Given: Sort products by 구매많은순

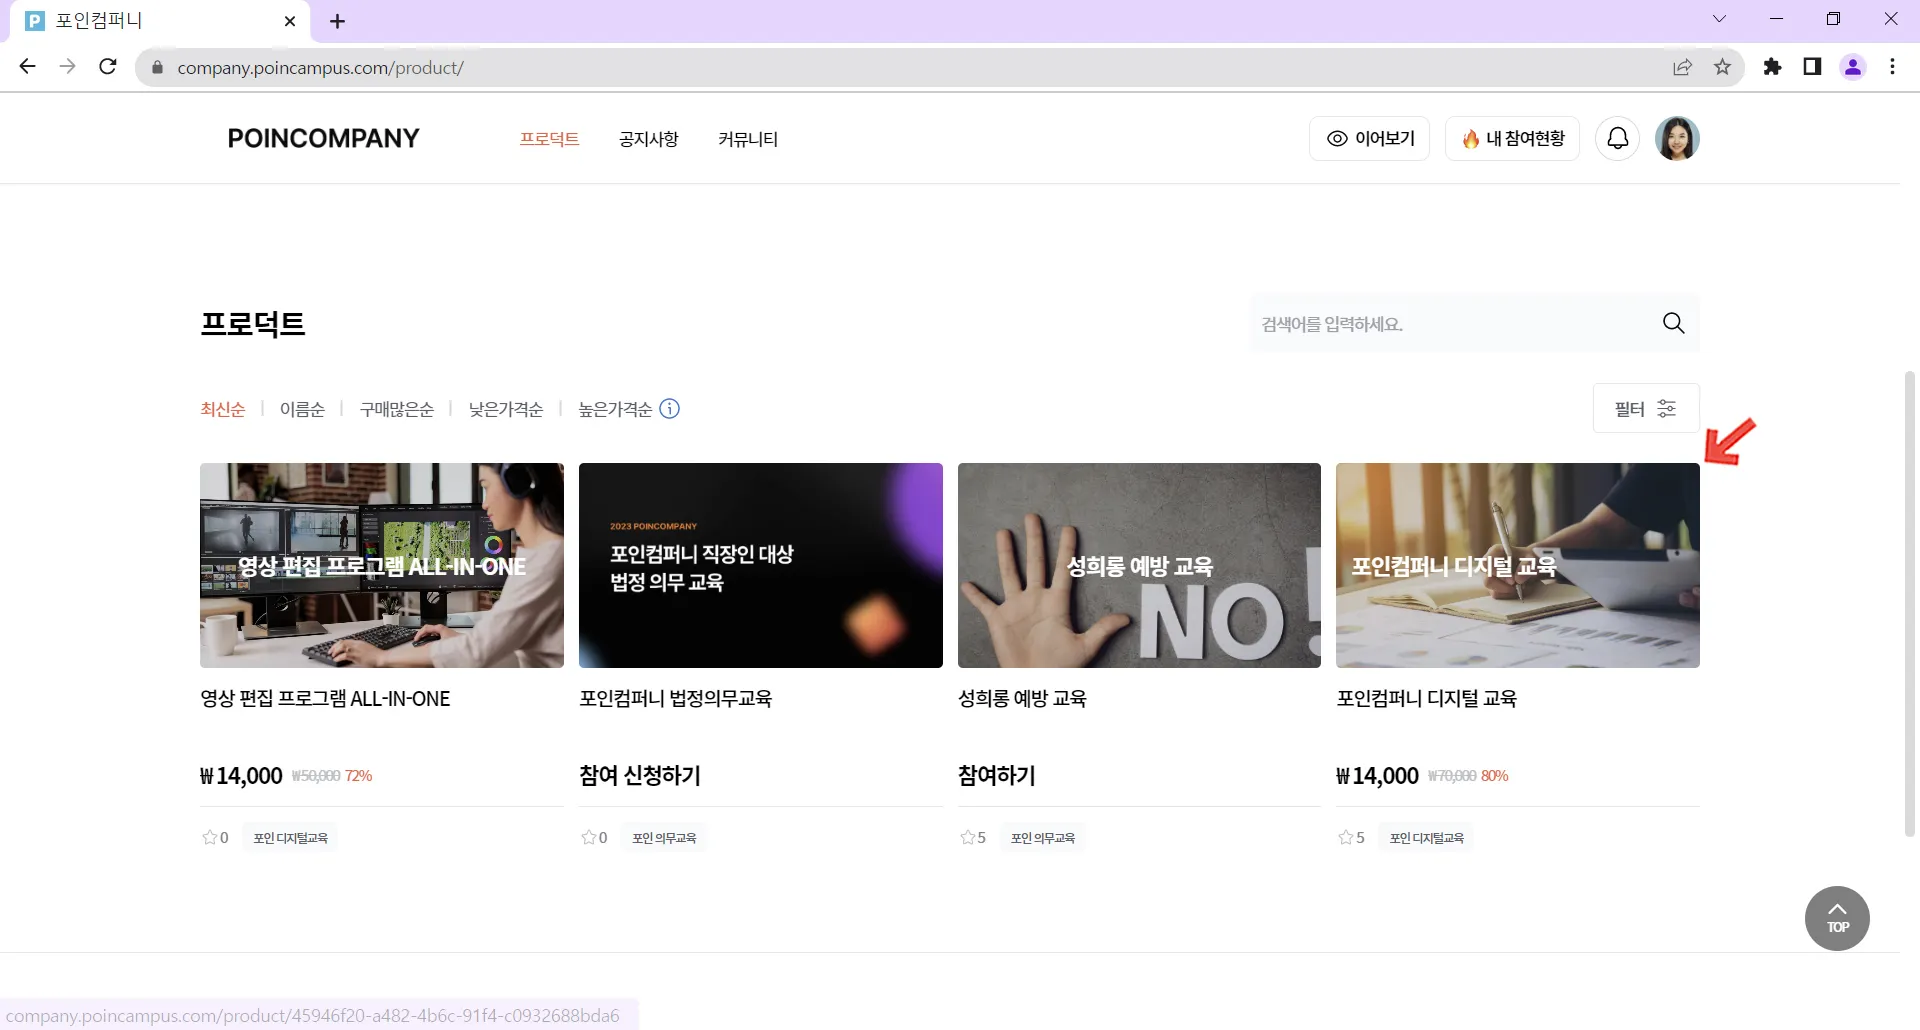Looking at the screenshot, I should [x=397, y=409].
